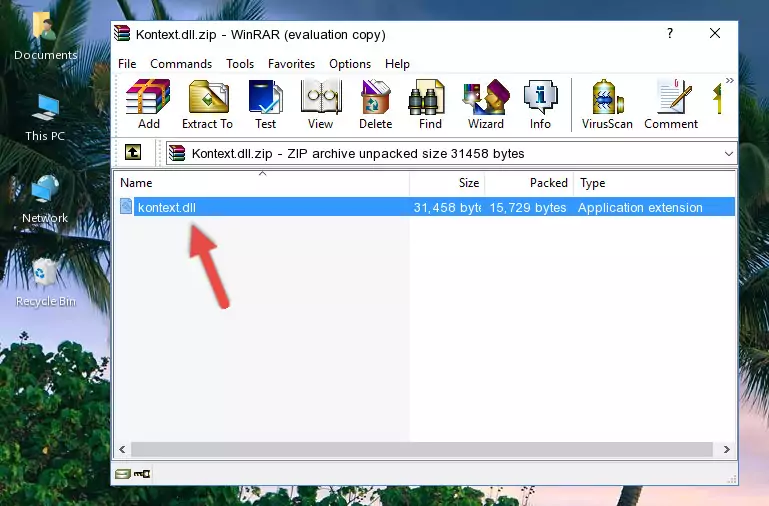Start the VirusScan tool
This screenshot has width=769, height=506.
[x=607, y=104]
